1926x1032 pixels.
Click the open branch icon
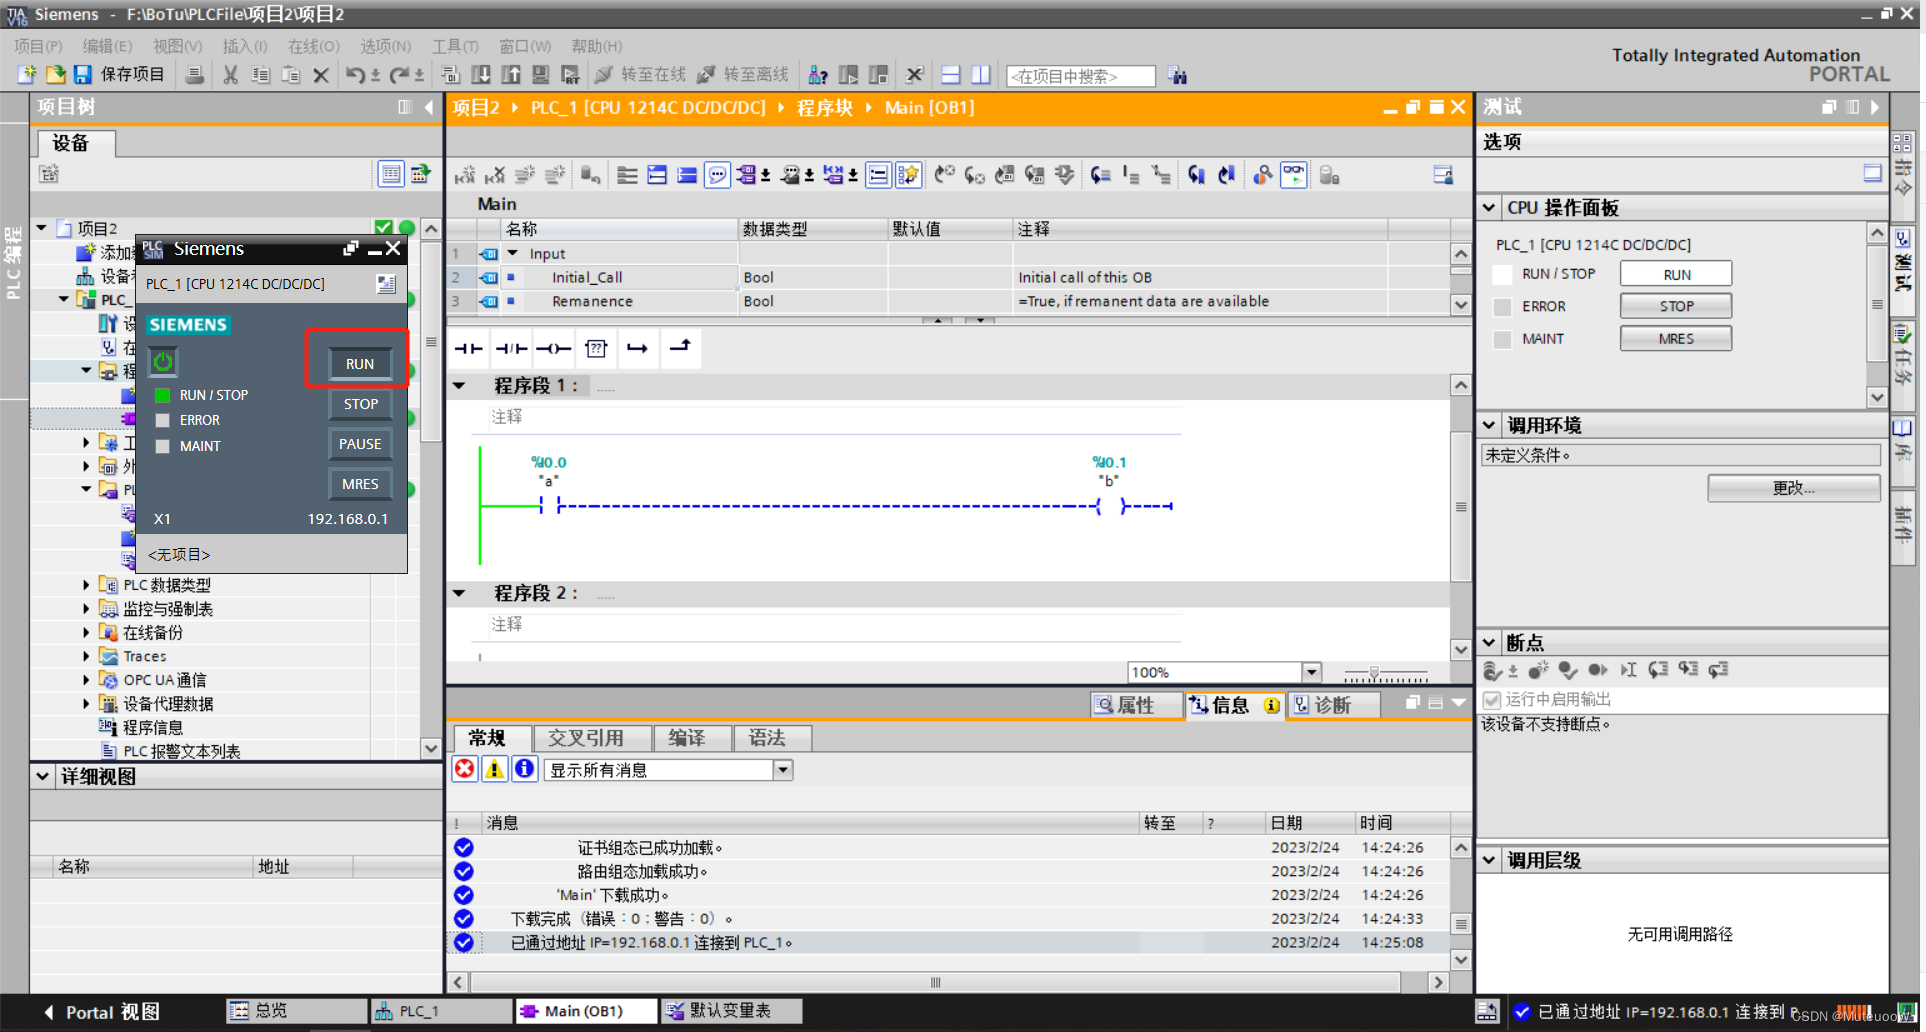click(637, 348)
